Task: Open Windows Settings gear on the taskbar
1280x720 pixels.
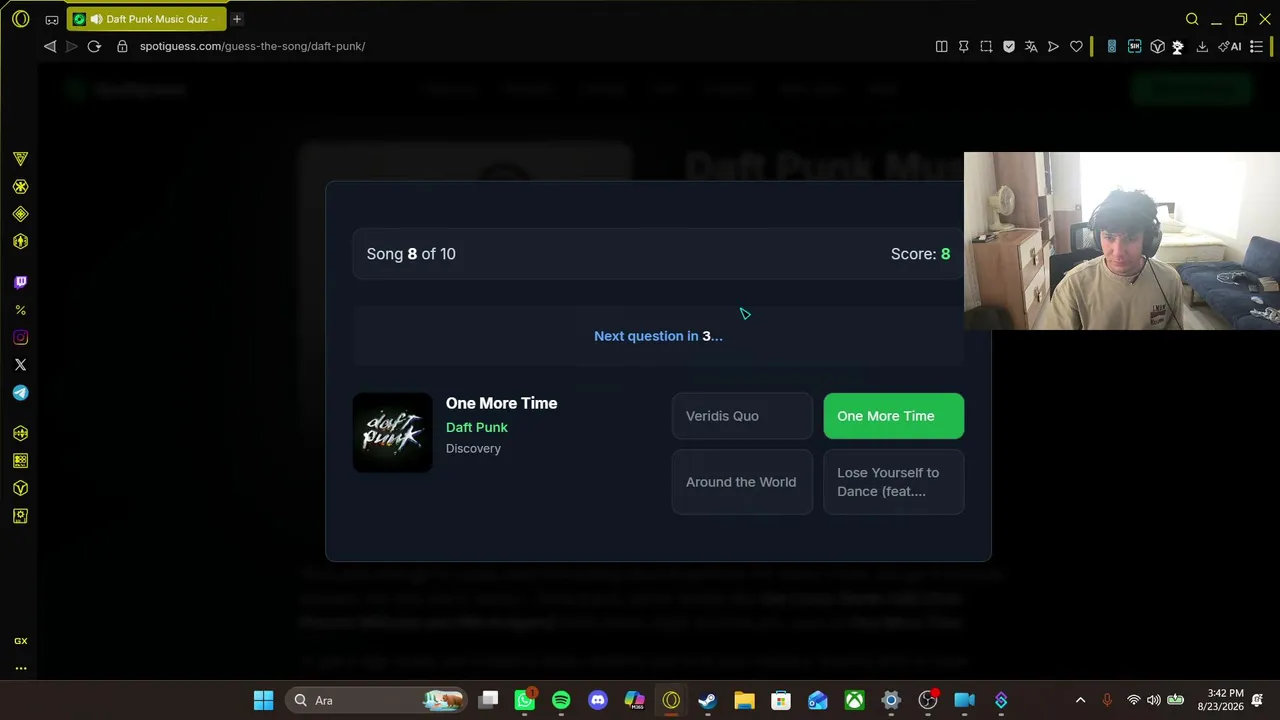Action: 891,700
